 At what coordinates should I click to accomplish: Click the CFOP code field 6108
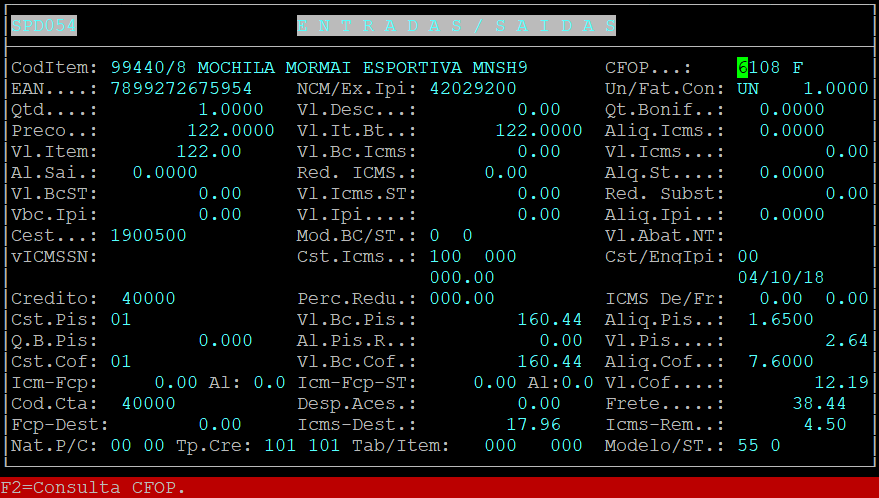click(x=763, y=68)
